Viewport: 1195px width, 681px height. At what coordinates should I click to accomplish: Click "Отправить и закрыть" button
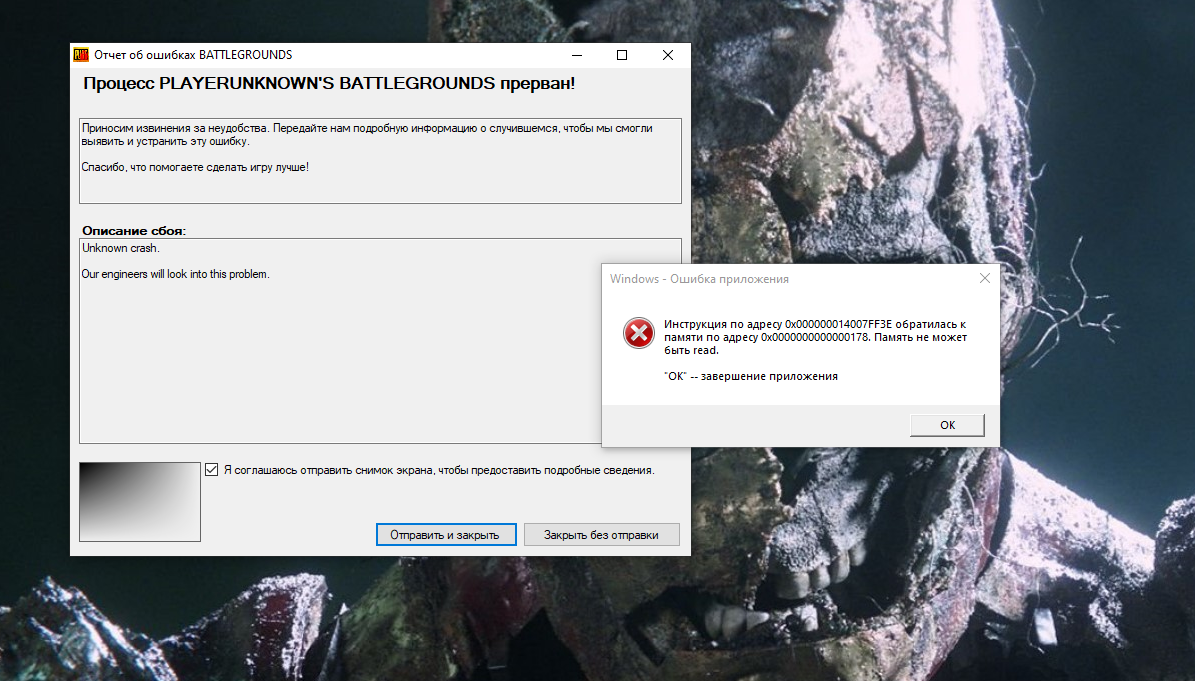(446, 535)
